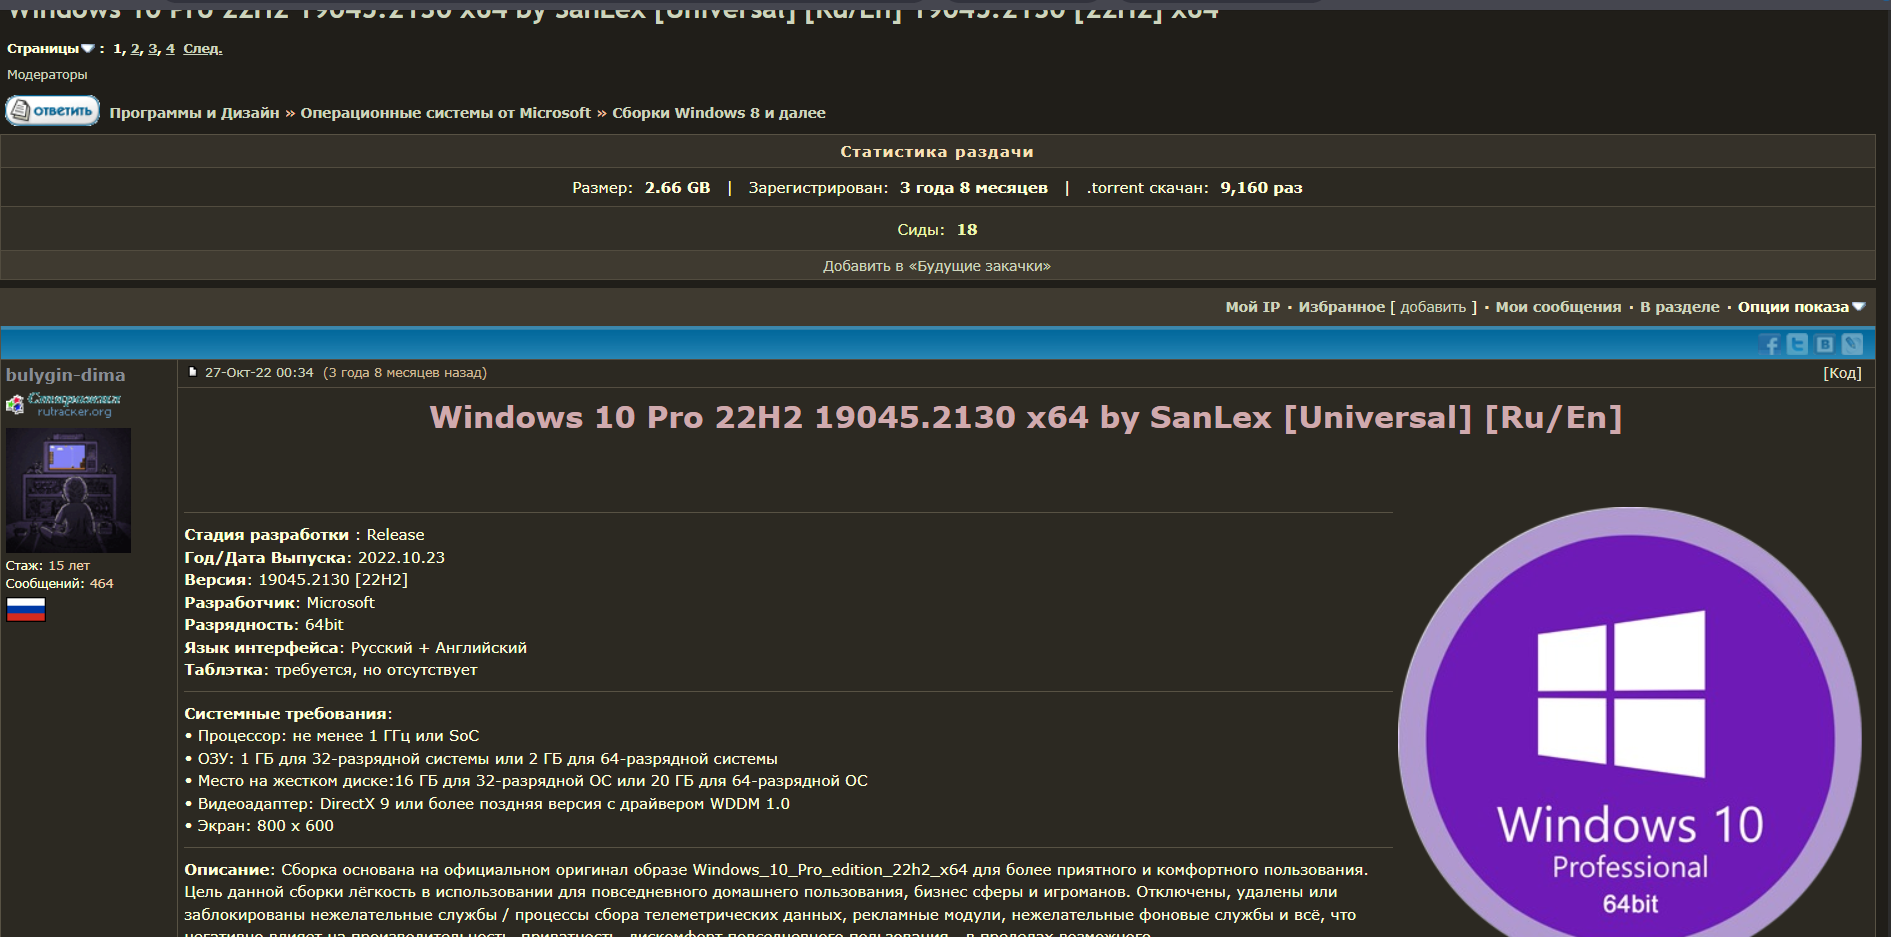The height and width of the screenshot is (937, 1891).
Task: Open Мои сообщения
Action: (x=1559, y=307)
